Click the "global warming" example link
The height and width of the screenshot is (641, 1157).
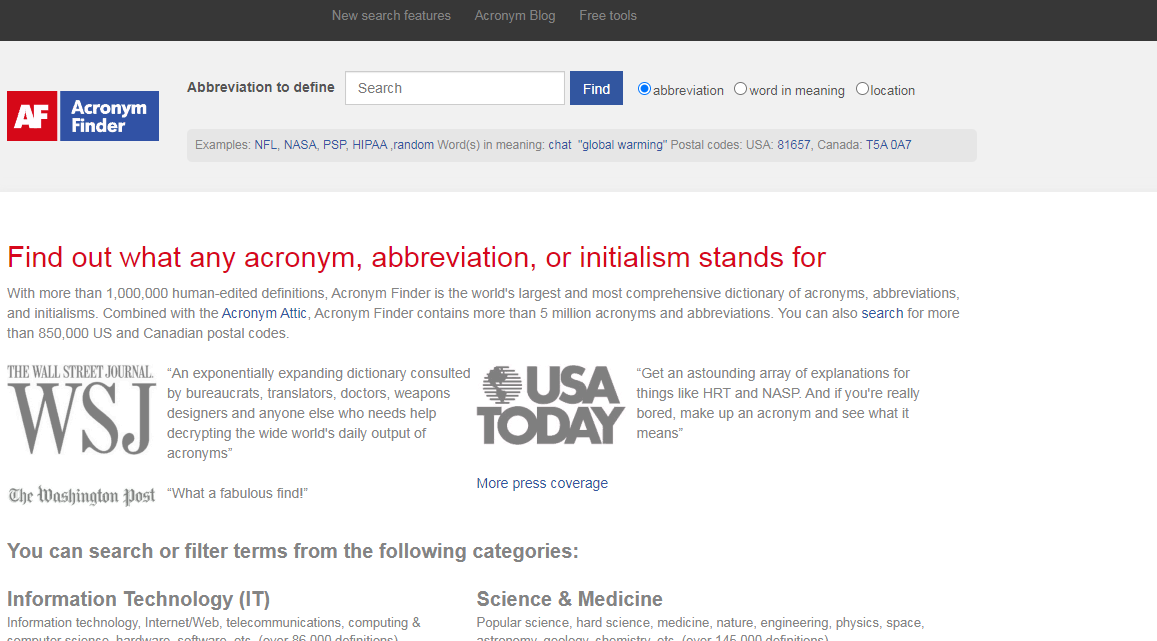click(622, 145)
